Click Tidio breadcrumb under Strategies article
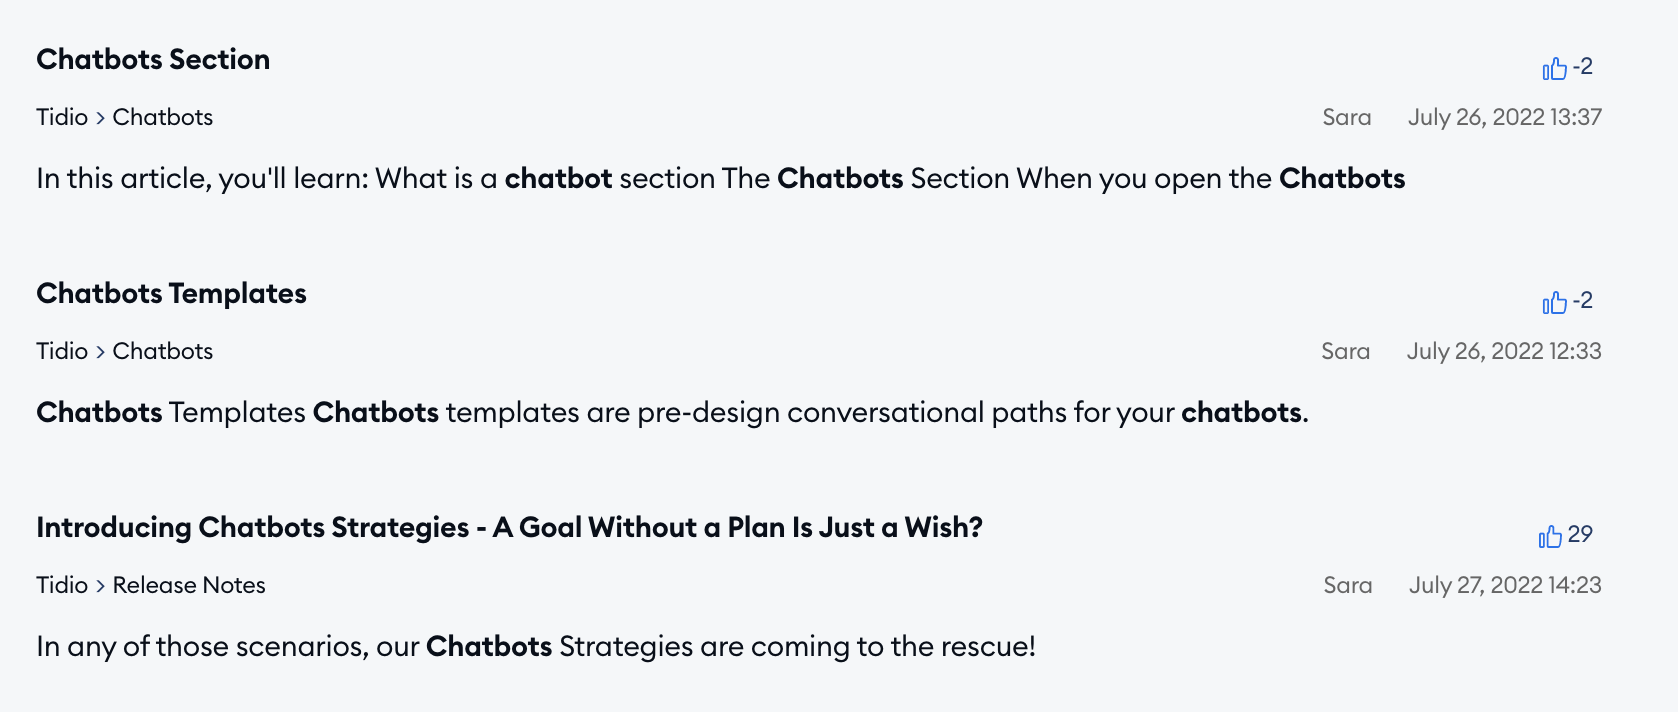The image size is (1678, 712). click(62, 585)
